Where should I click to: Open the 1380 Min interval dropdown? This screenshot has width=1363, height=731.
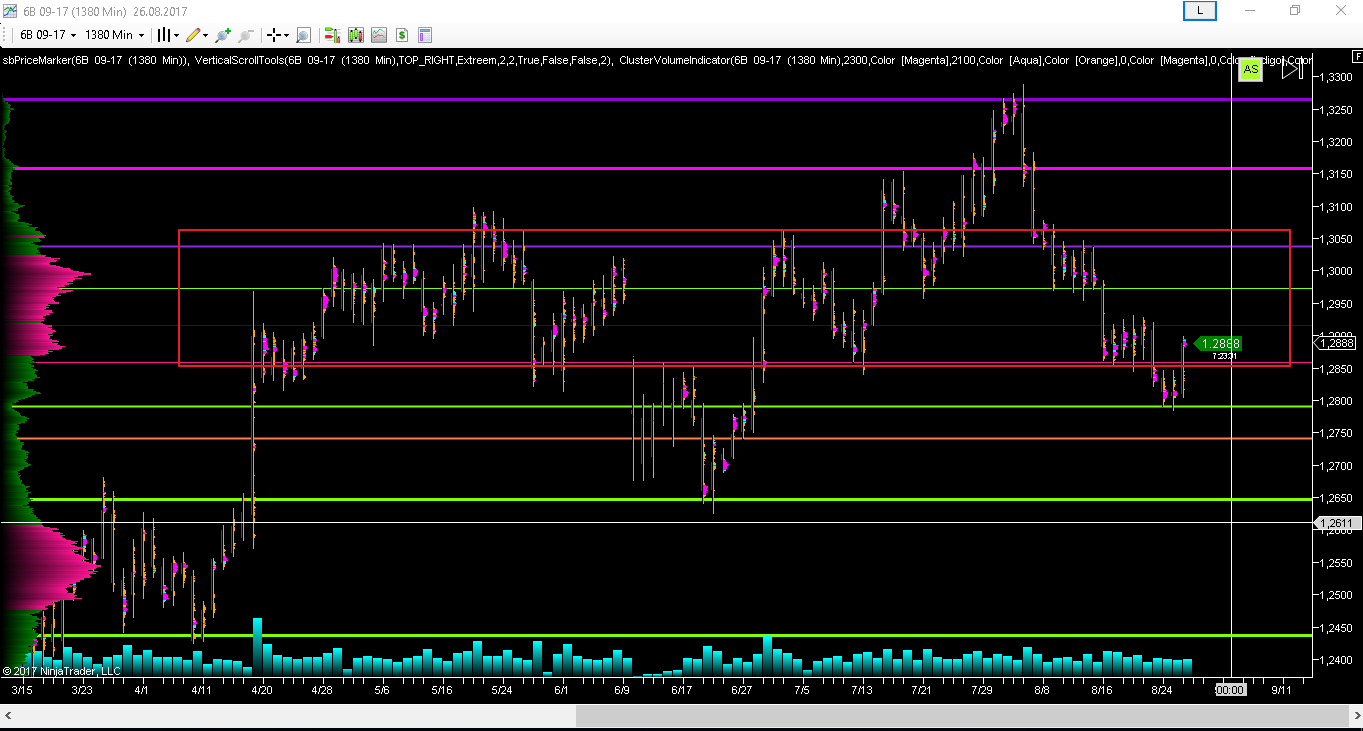[x=114, y=35]
